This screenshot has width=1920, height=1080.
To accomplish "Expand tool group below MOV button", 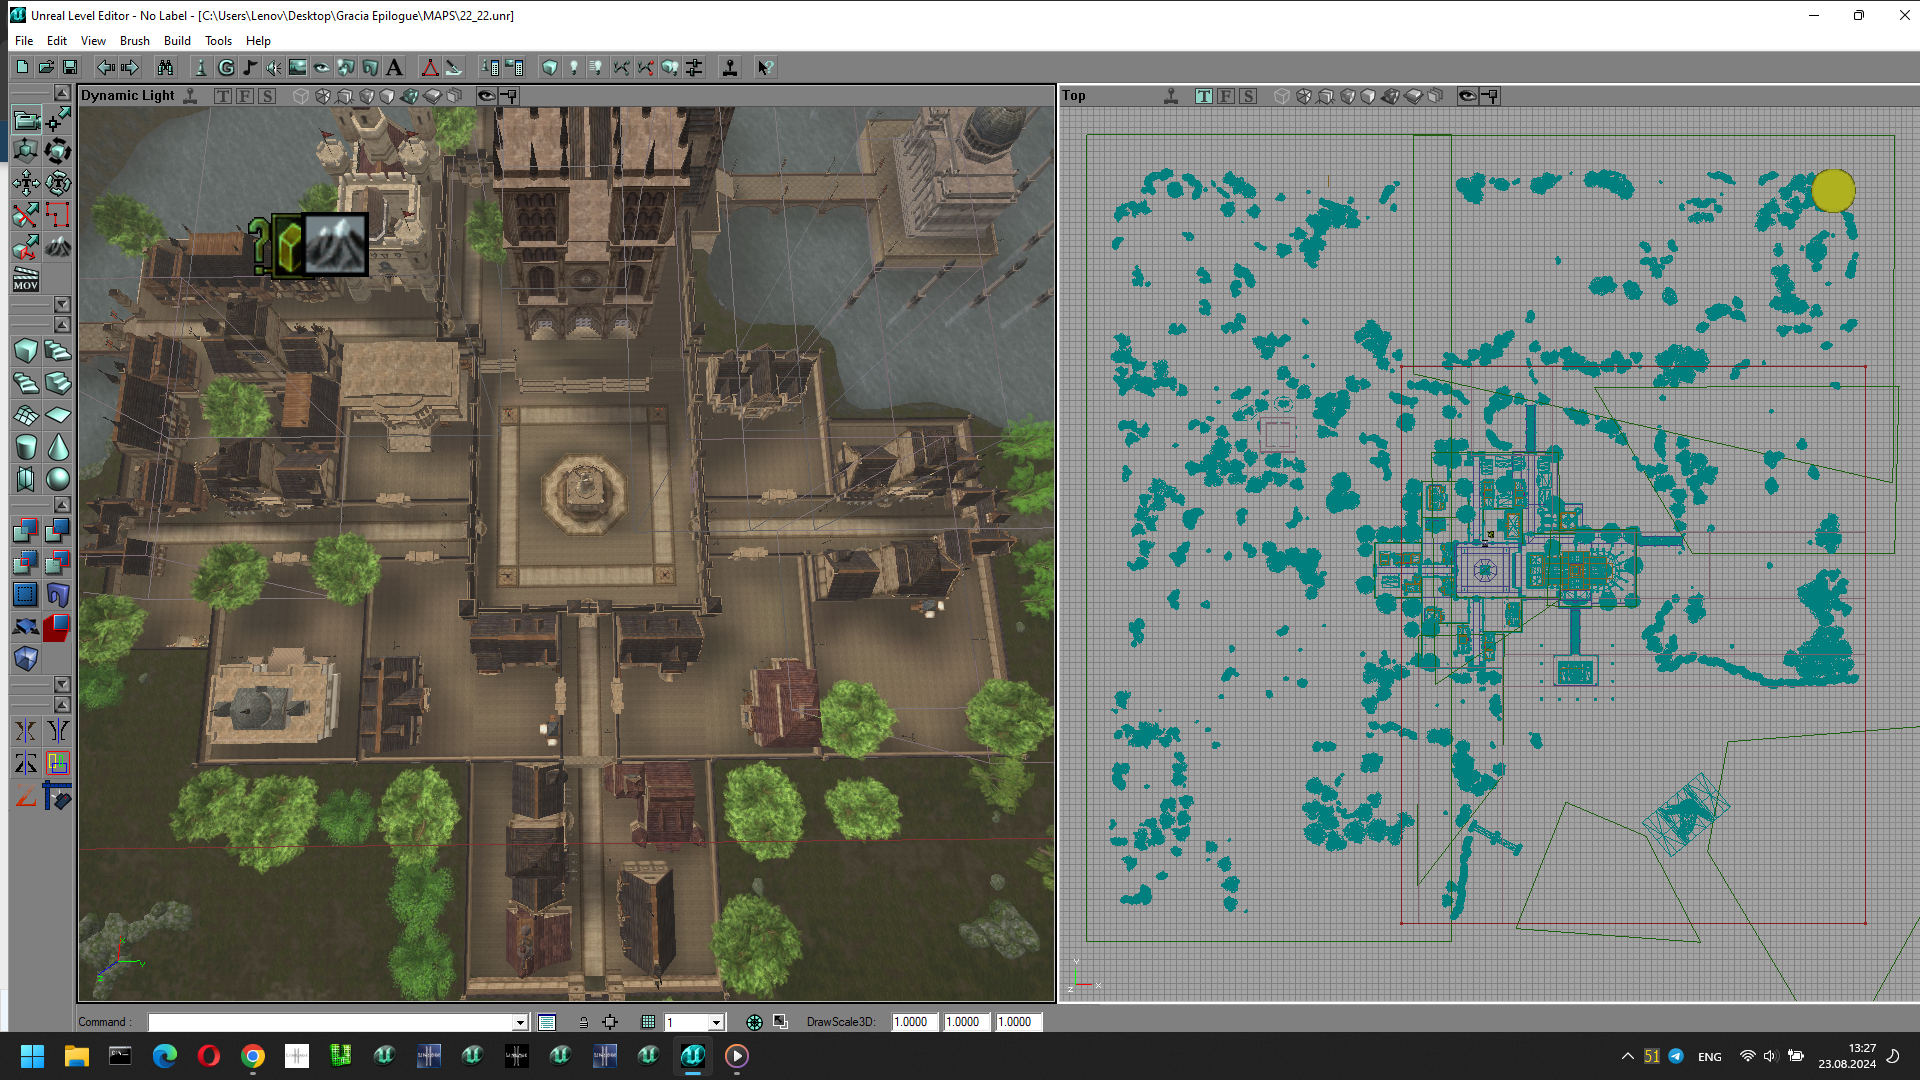I will point(62,304).
